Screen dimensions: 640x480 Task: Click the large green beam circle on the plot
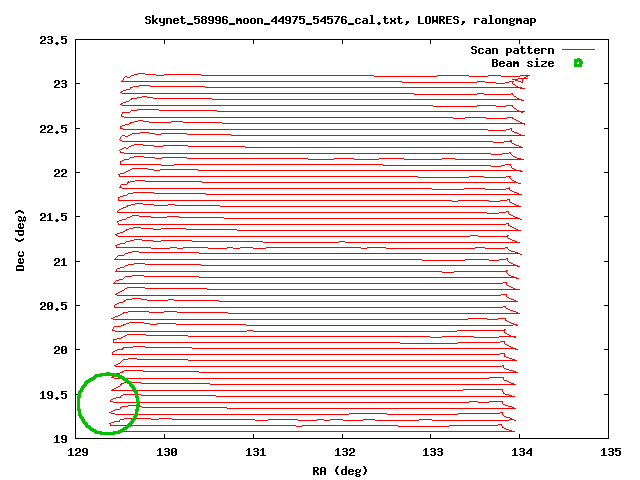coord(108,403)
